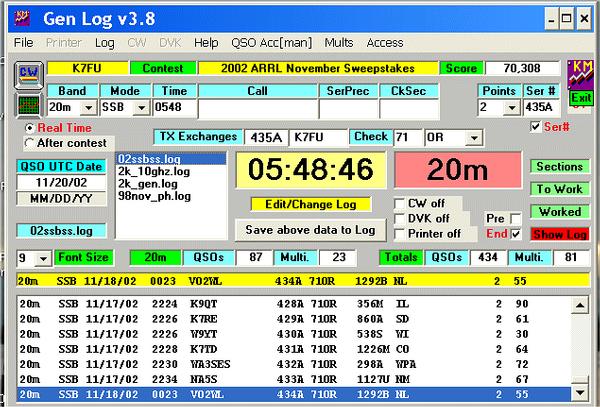The height and width of the screenshot is (407, 600).
Task: Open the Log menu
Action: [x=104, y=43]
